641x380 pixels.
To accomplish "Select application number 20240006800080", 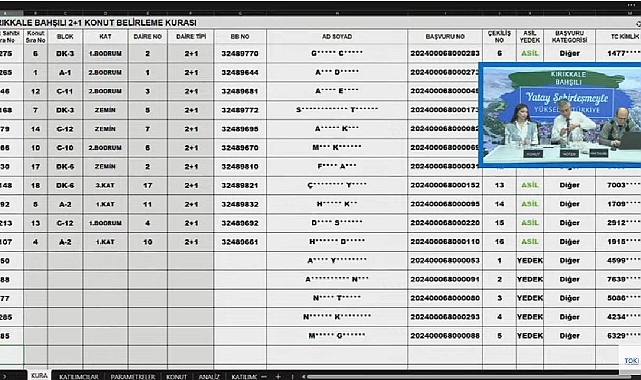I will pyautogui.click(x=445, y=298).
